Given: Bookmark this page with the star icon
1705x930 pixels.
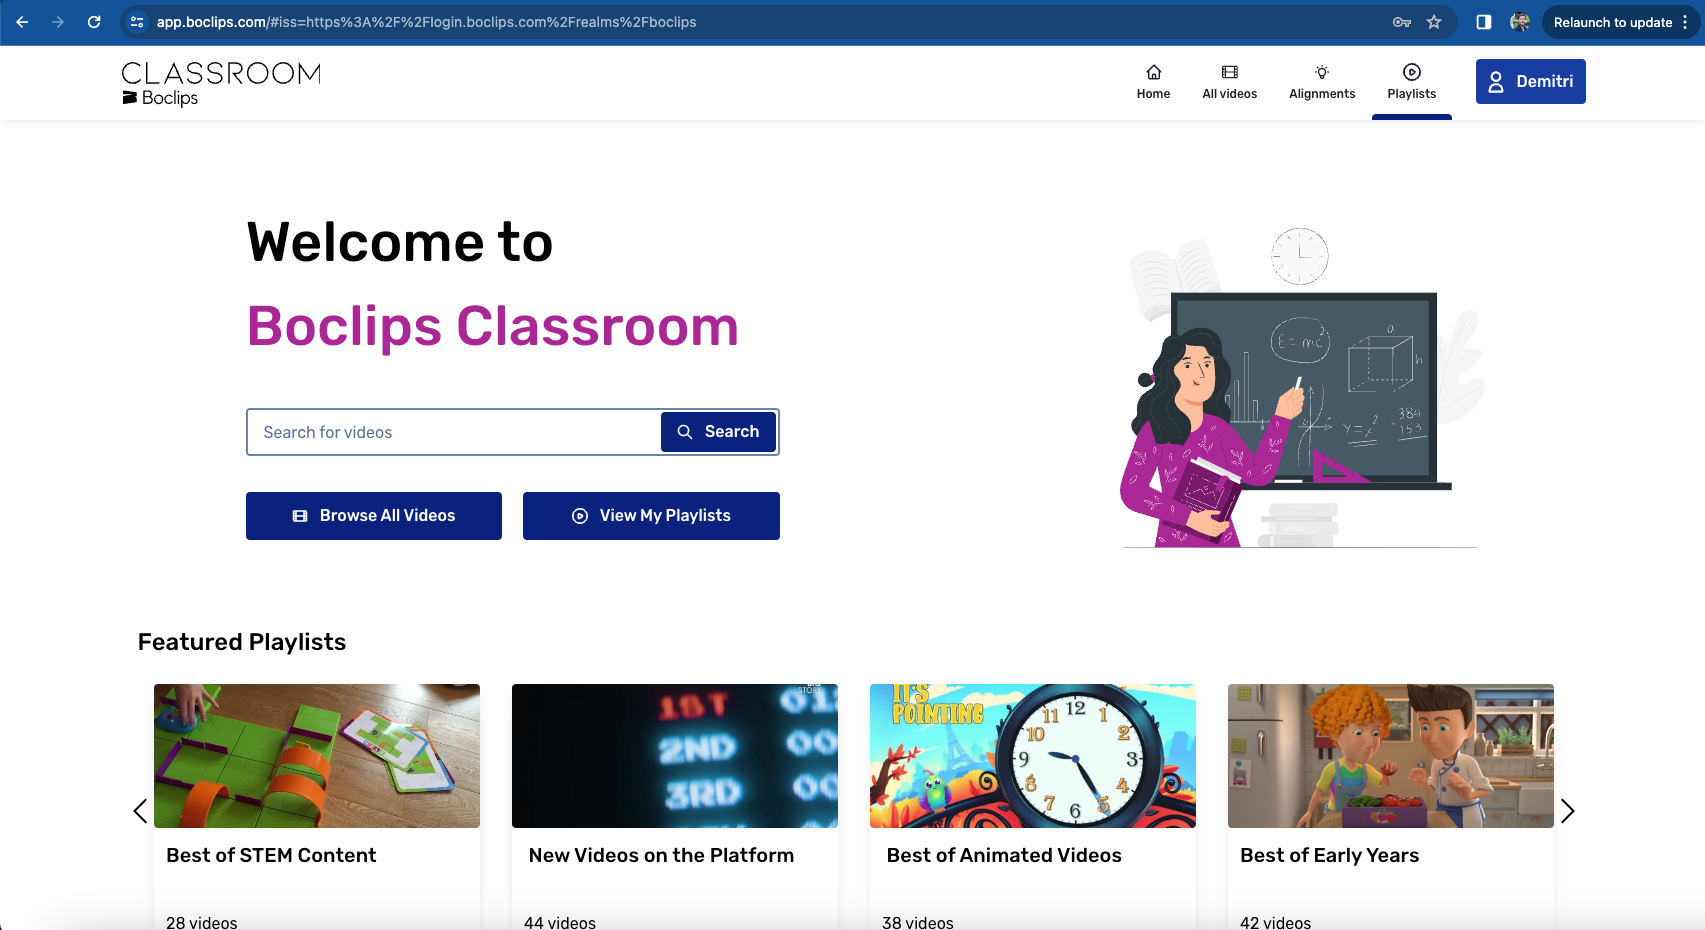Looking at the screenshot, I should pos(1434,22).
